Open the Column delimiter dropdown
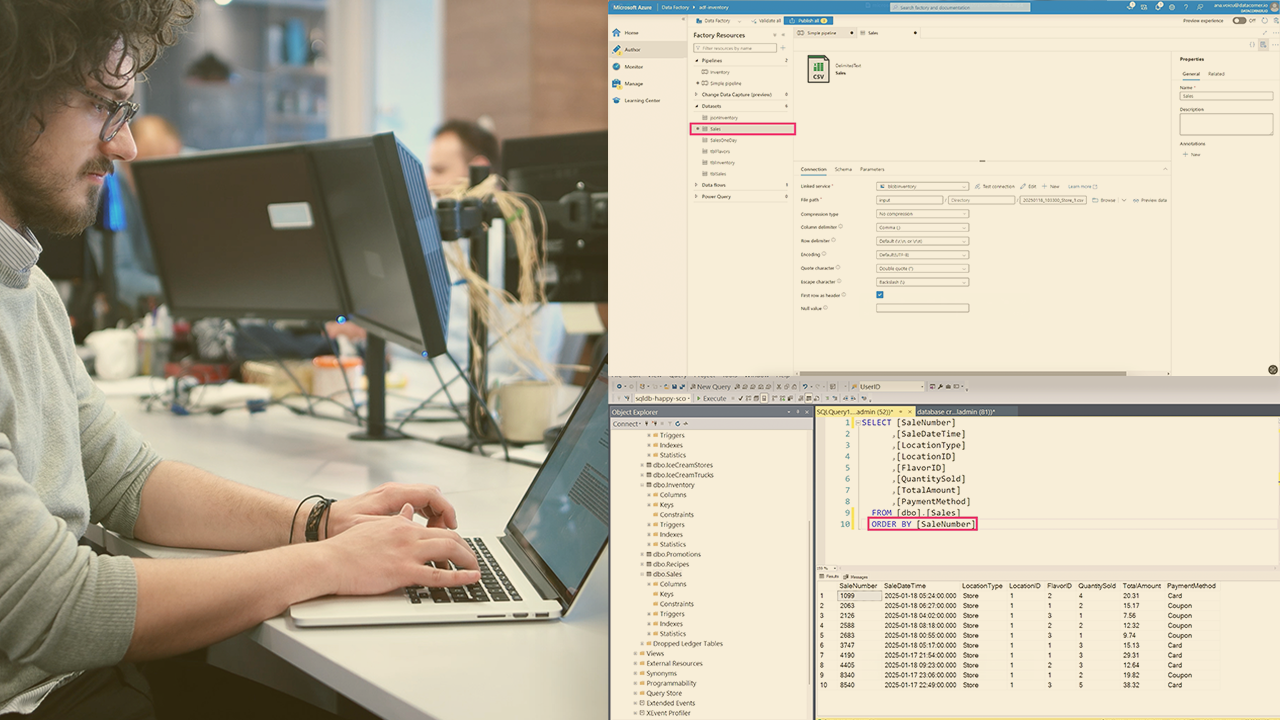The image size is (1280, 720). pyautogui.click(x=922, y=227)
